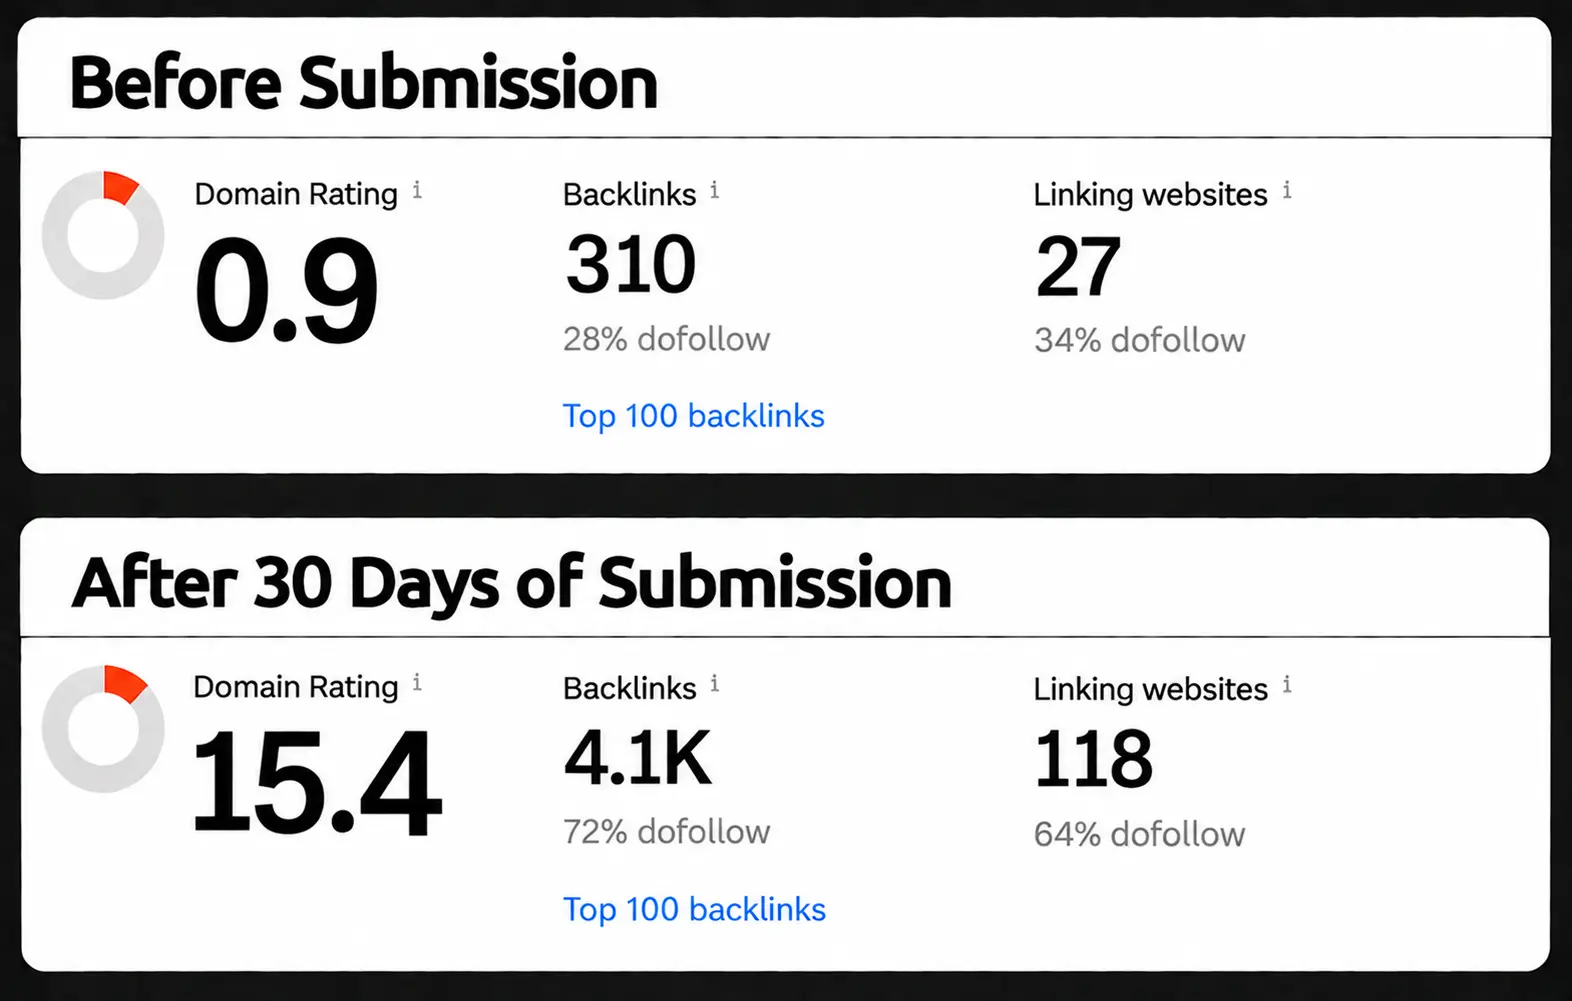Click the 0.9 Domain Rating value
The height and width of the screenshot is (1001, 1572).
(287, 290)
